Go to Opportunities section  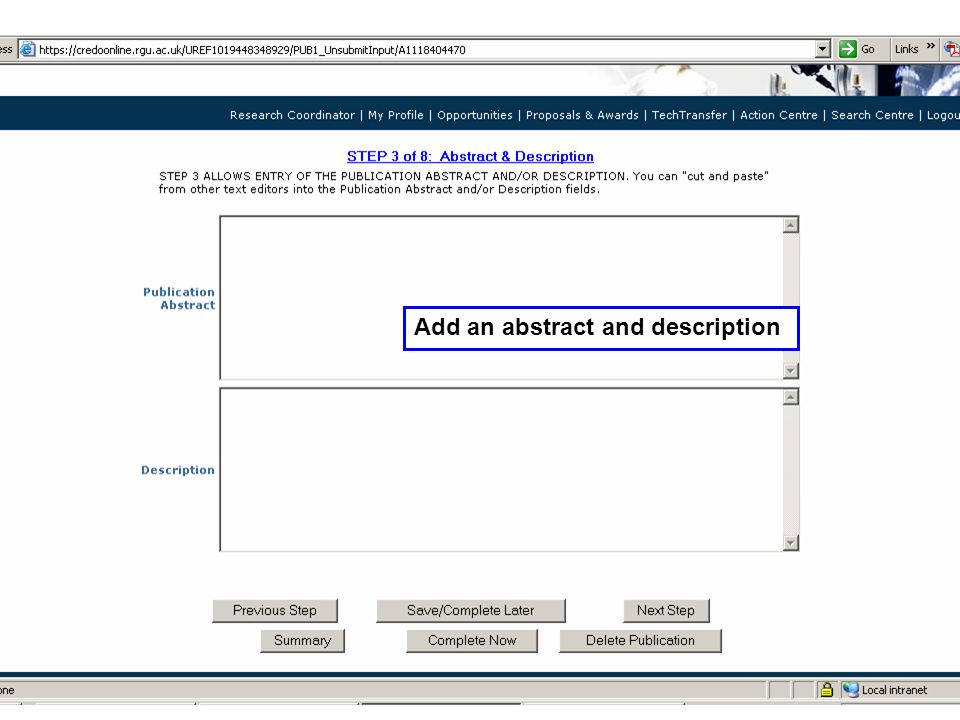(474, 115)
